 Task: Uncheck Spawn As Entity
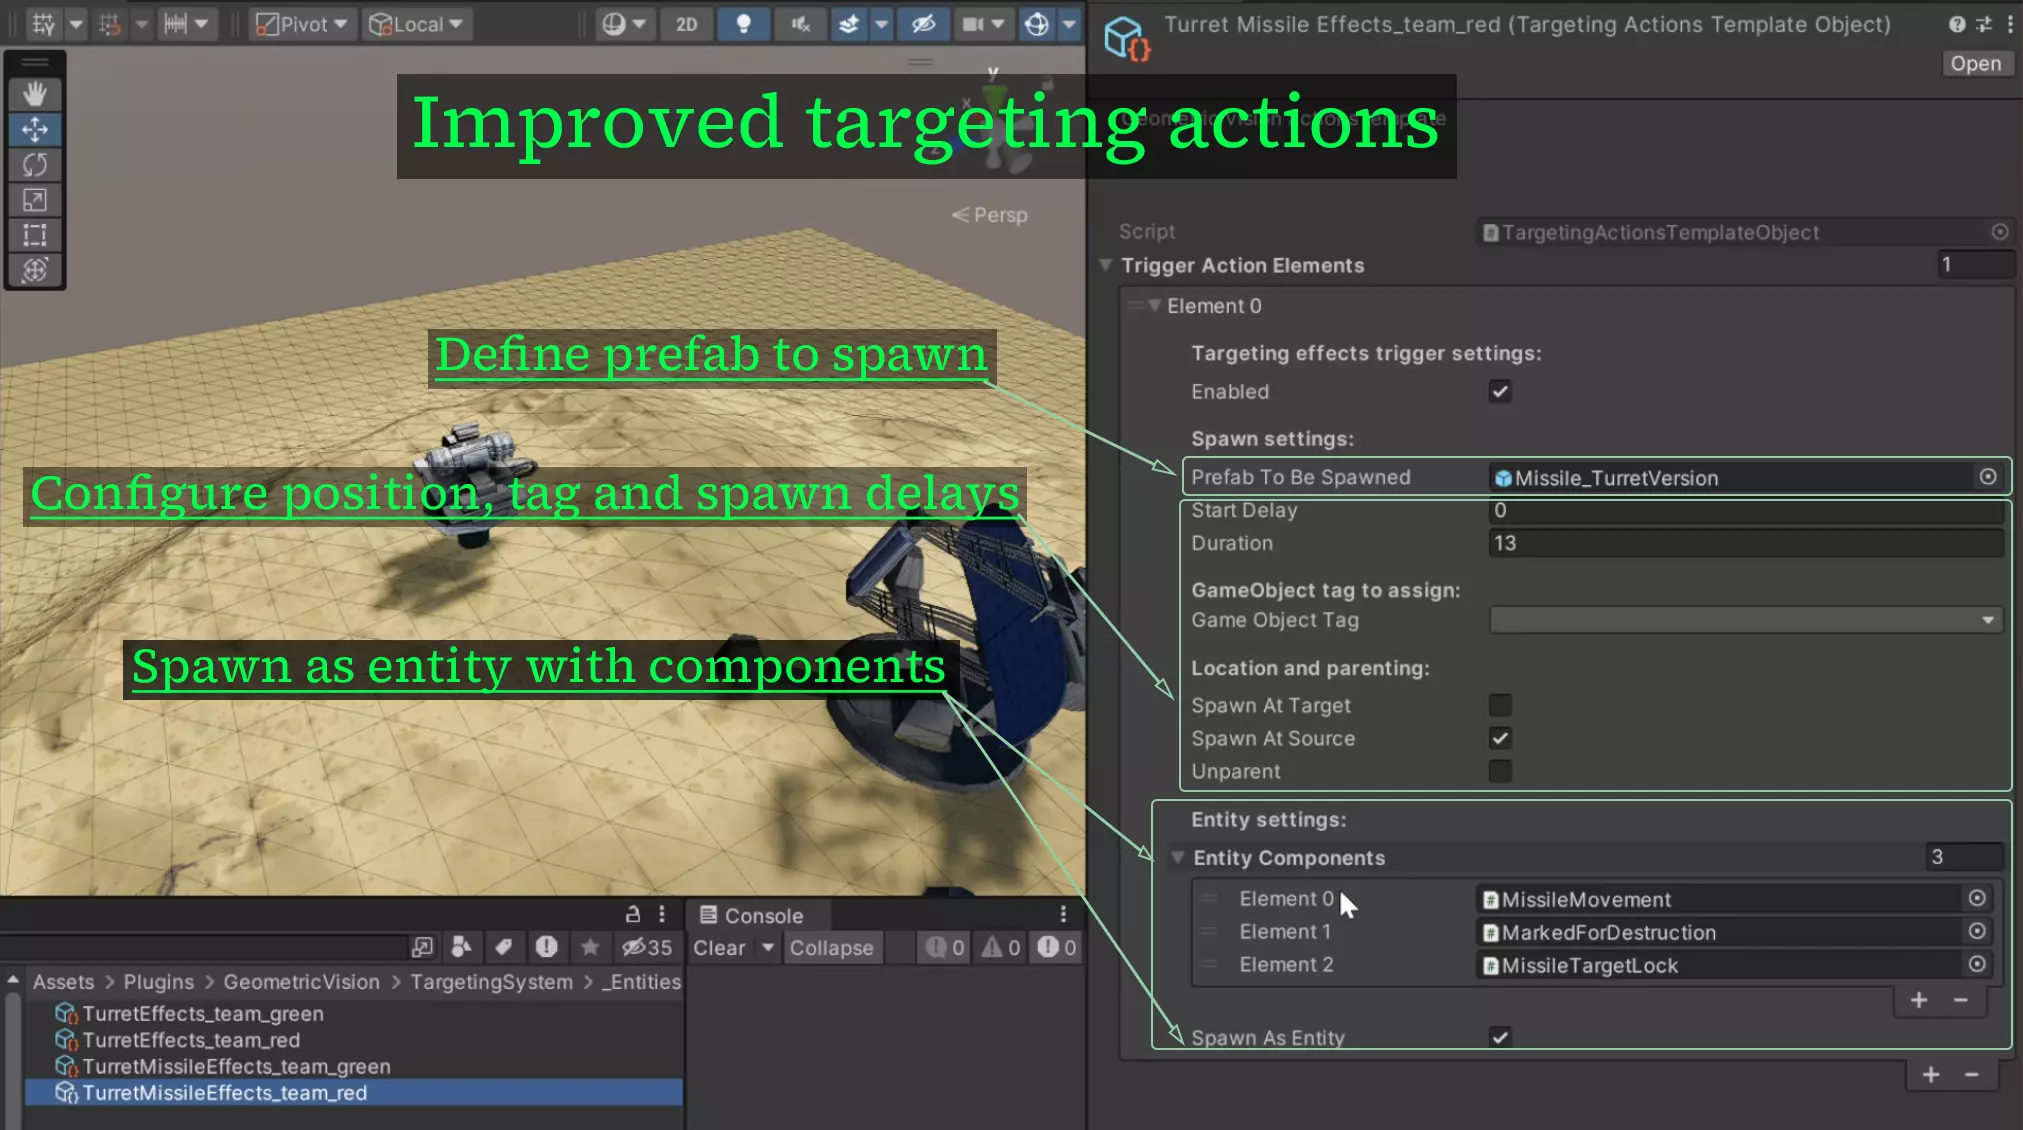[x=1499, y=1037]
